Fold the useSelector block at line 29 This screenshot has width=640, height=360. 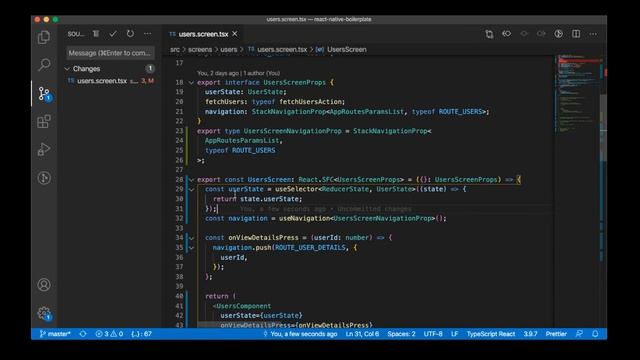[x=191, y=189]
